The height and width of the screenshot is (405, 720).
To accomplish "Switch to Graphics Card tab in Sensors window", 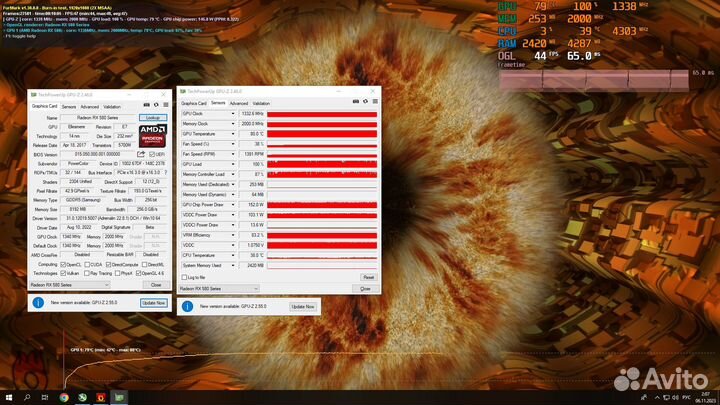I will (x=194, y=103).
